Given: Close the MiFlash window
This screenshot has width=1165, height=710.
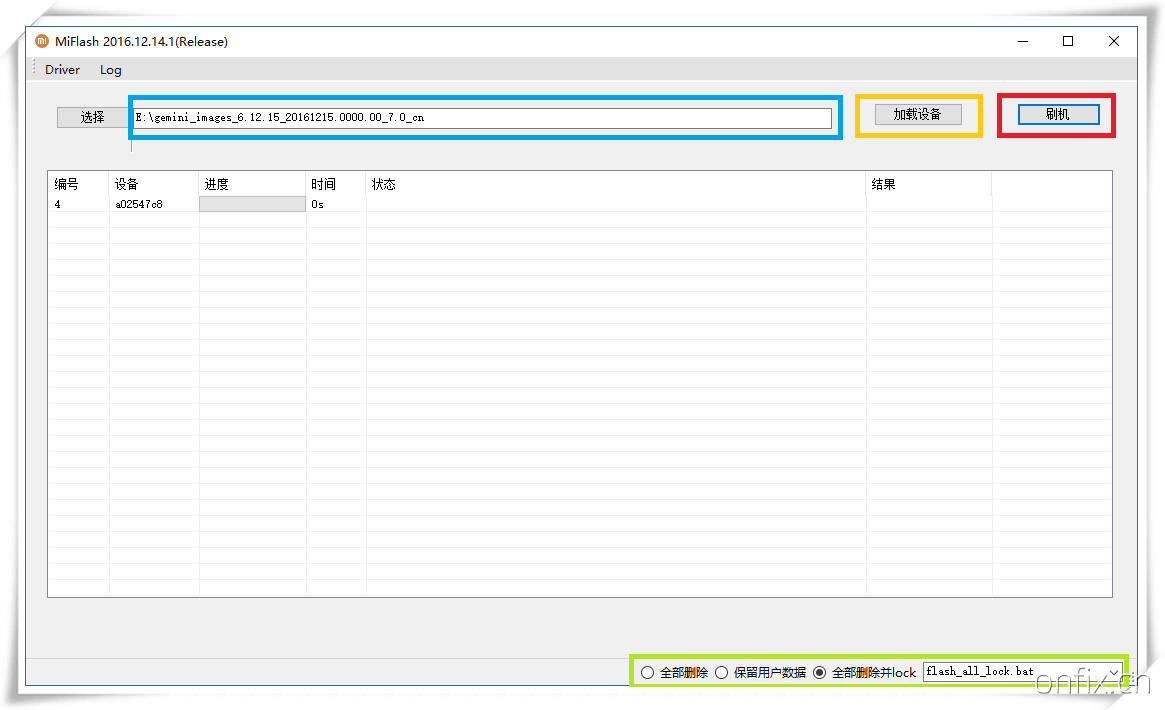Looking at the screenshot, I should [1114, 41].
